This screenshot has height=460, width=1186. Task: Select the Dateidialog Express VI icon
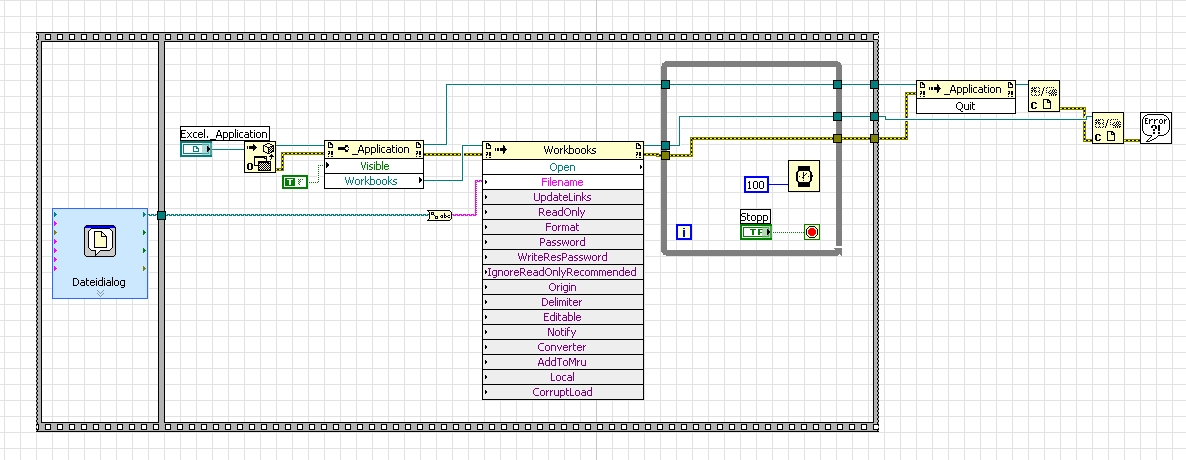point(100,240)
